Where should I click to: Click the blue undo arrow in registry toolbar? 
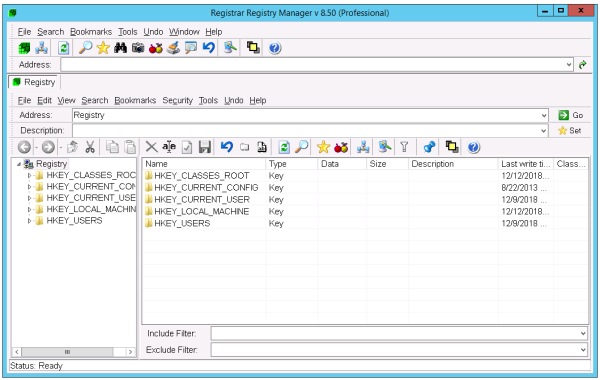tap(227, 147)
